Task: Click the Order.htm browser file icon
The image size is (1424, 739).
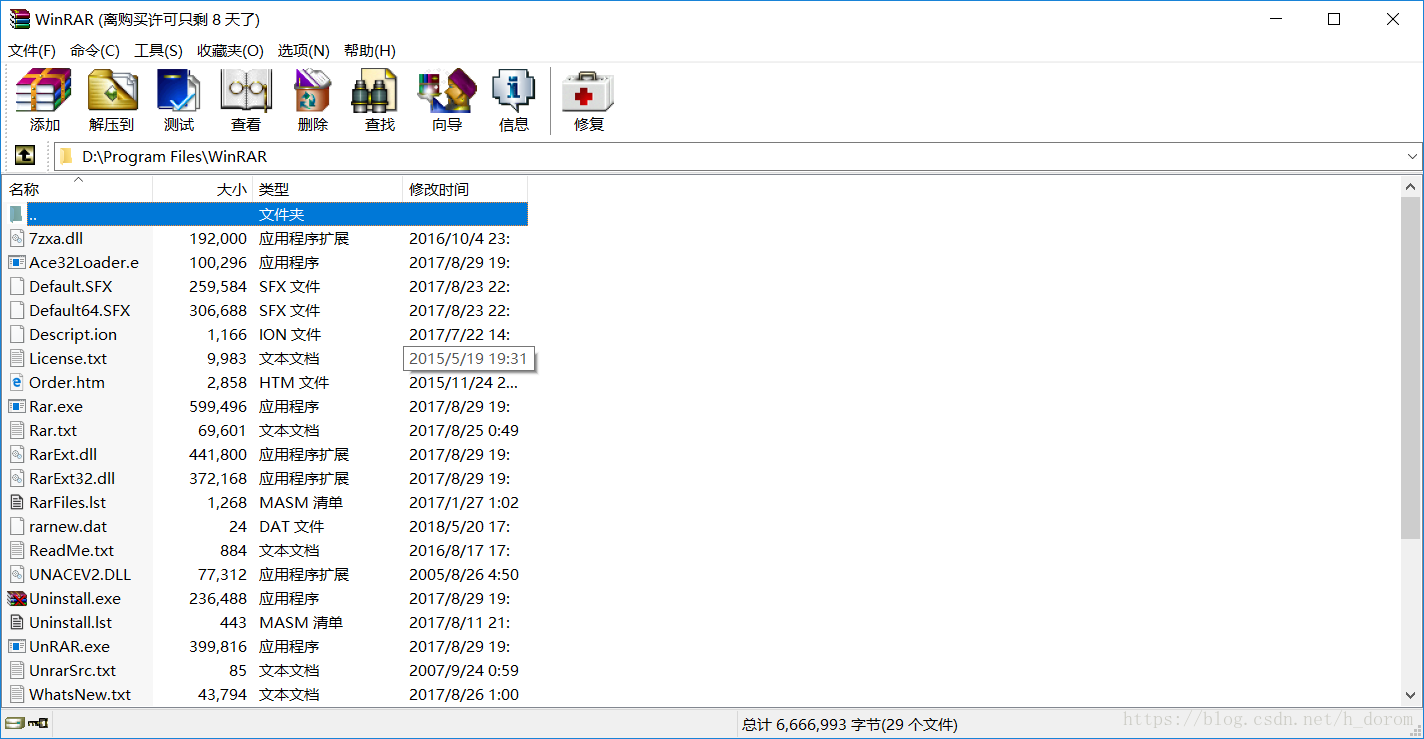Action: pos(17,382)
